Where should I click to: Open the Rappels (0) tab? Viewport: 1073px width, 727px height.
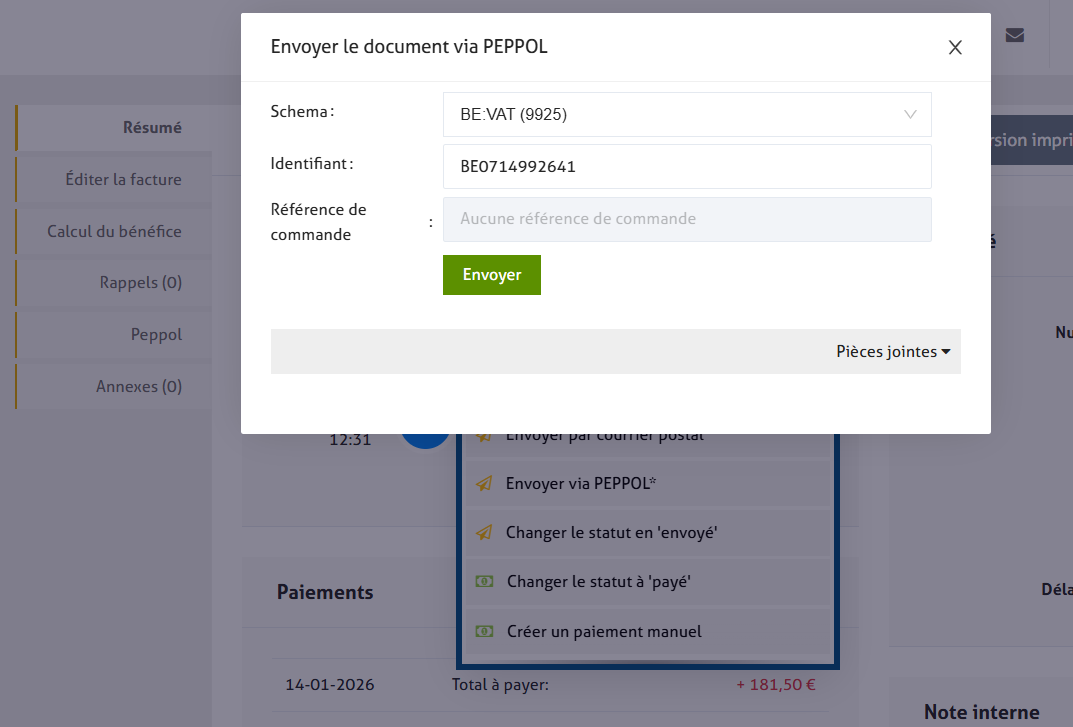click(140, 283)
